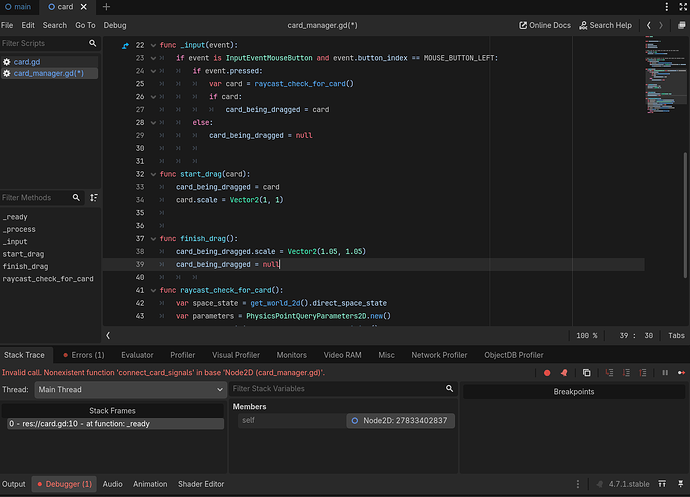Viewport: 690px width, 497px height.
Task: Click the search icon in Filter Scripts
Action: (x=92, y=43)
